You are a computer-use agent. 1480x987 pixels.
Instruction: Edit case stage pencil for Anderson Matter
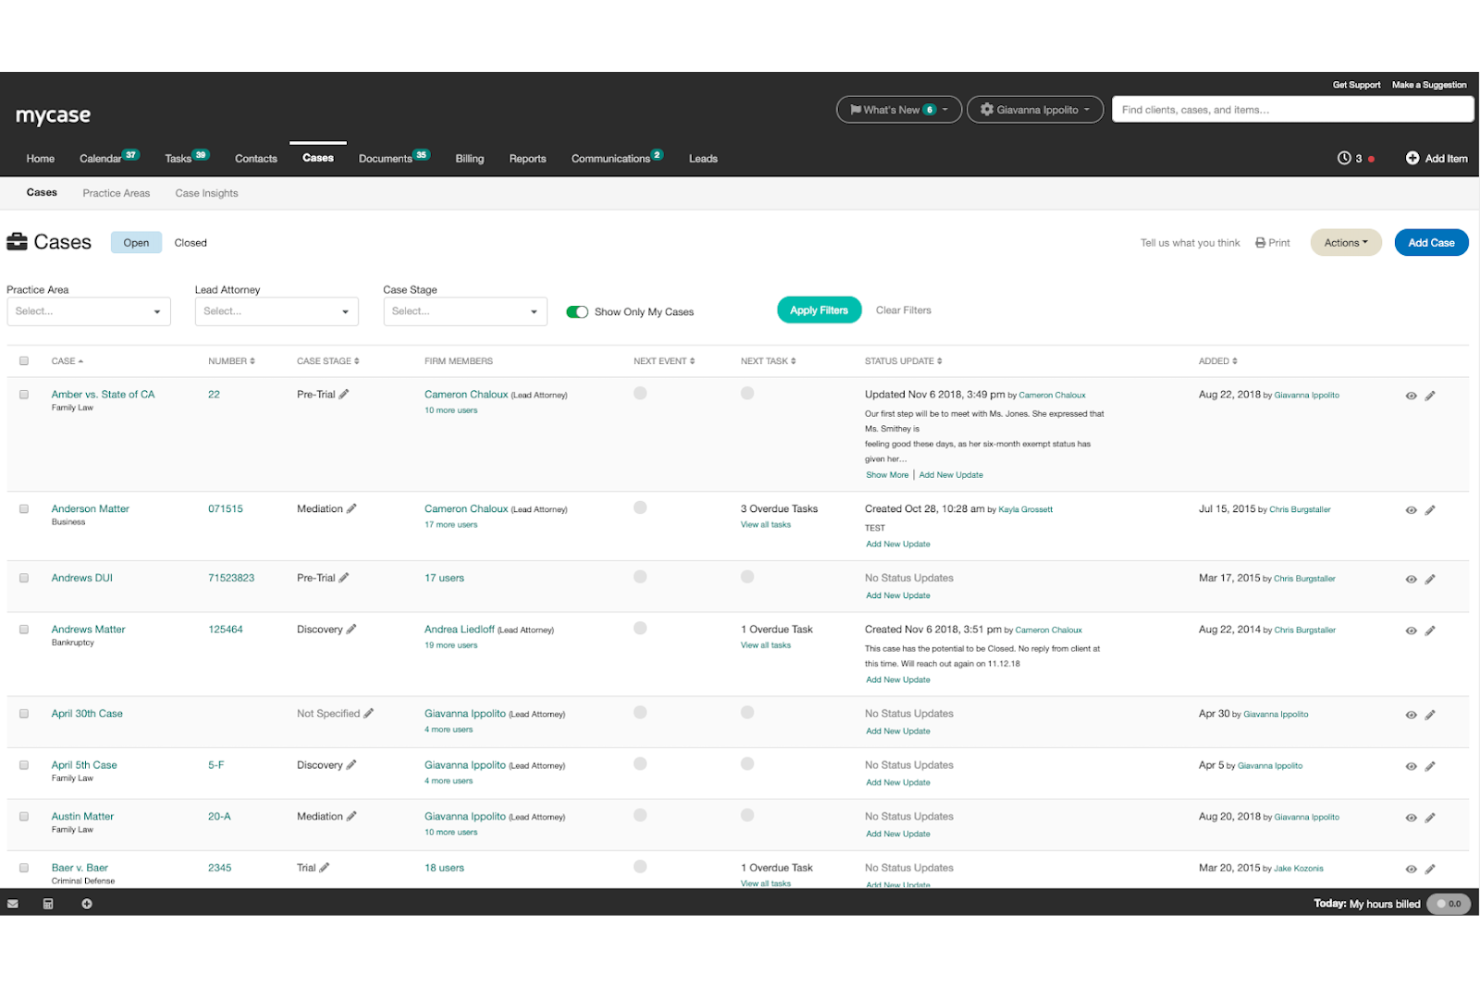pyautogui.click(x=351, y=509)
